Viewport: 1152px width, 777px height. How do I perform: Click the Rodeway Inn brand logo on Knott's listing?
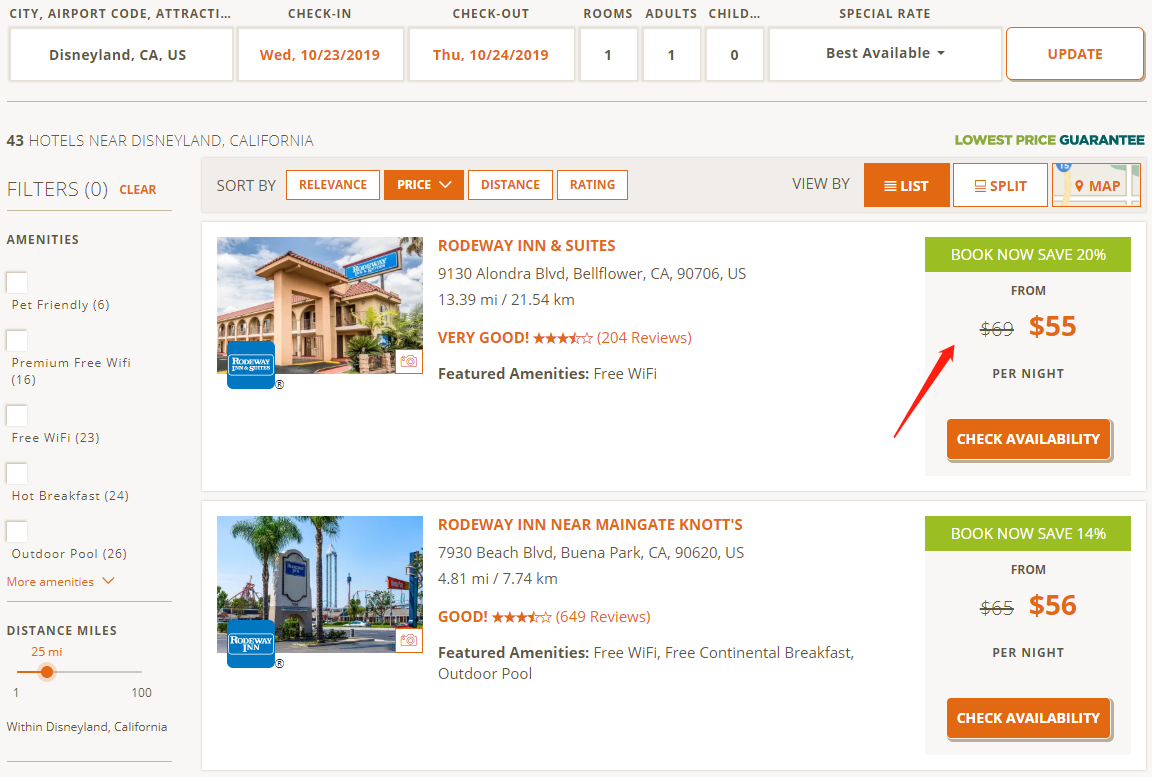251,643
